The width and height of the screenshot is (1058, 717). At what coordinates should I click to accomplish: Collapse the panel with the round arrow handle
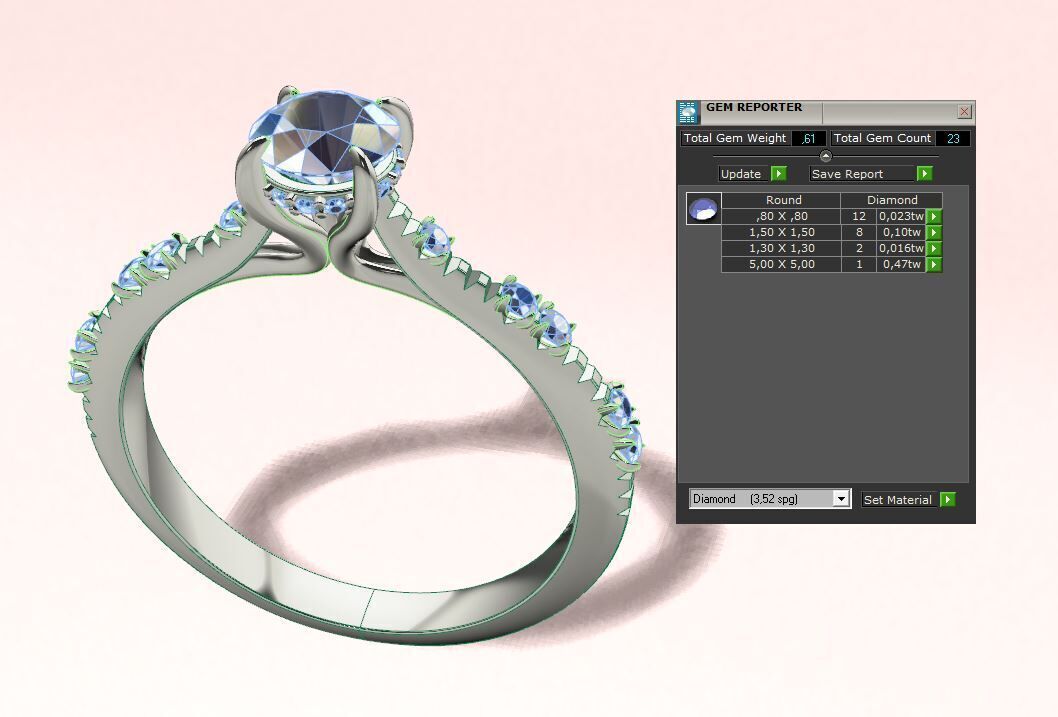825,156
